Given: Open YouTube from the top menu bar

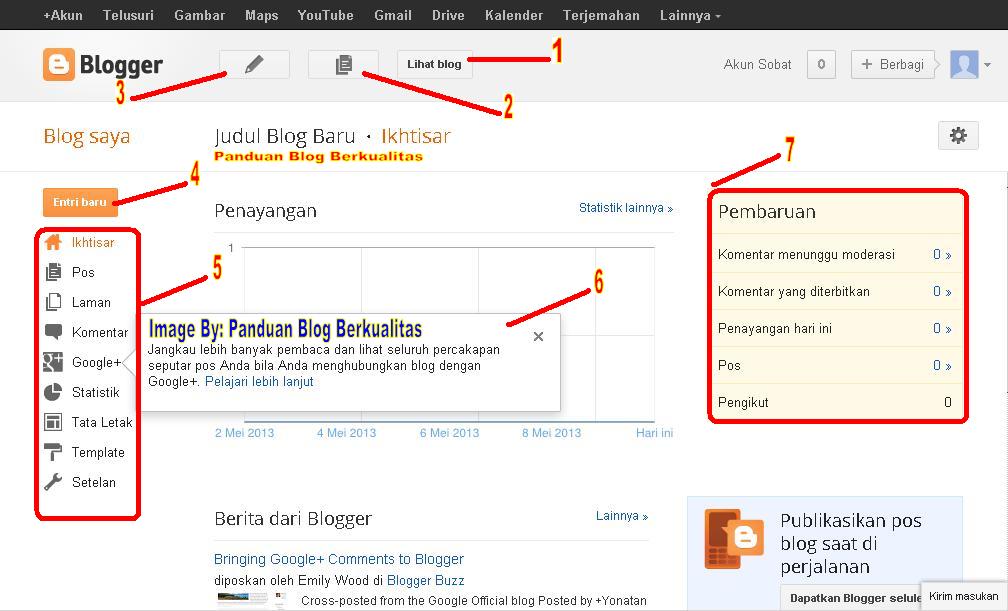Looking at the screenshot, I should (325, 15).
